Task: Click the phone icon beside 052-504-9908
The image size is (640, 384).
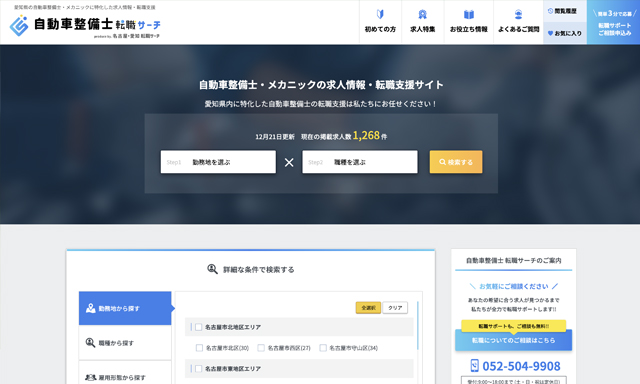Action: coord(474,365)
